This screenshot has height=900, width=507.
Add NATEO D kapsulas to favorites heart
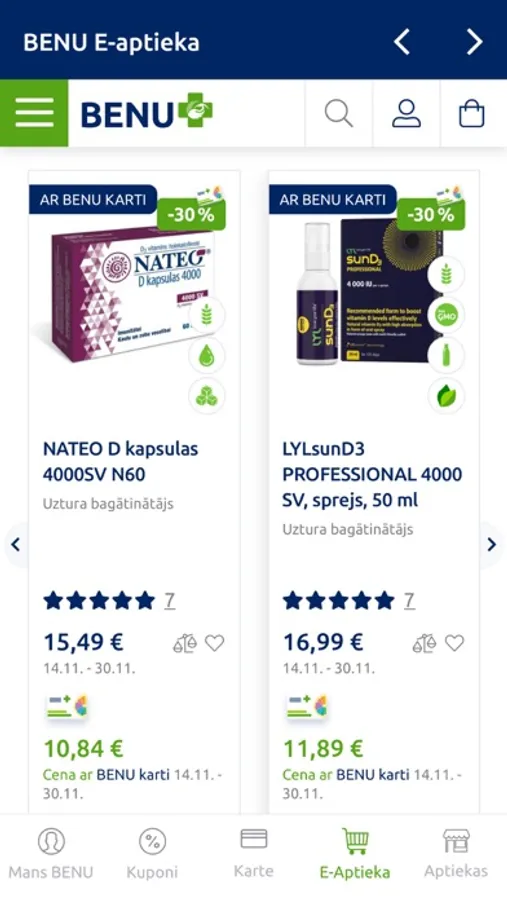pyautogui.click(x=215, y=643)
